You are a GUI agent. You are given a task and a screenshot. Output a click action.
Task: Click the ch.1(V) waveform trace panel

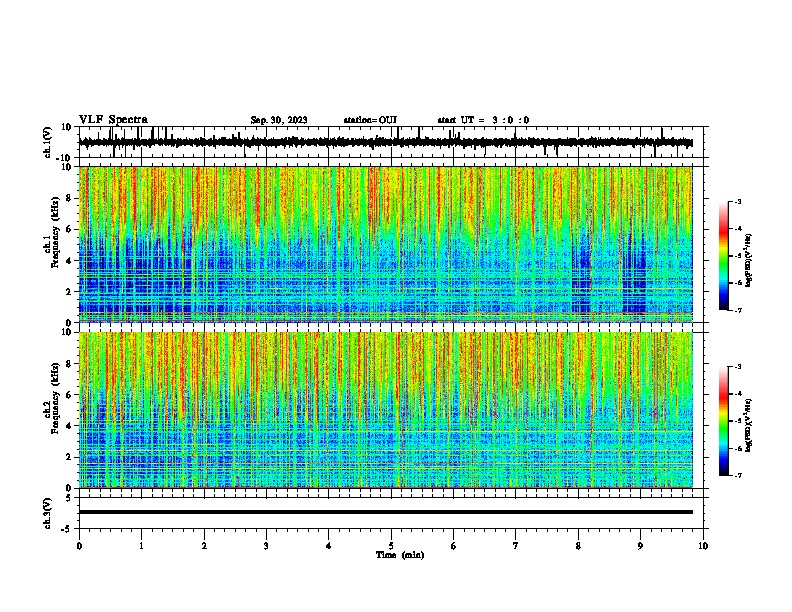click(393, 142)
